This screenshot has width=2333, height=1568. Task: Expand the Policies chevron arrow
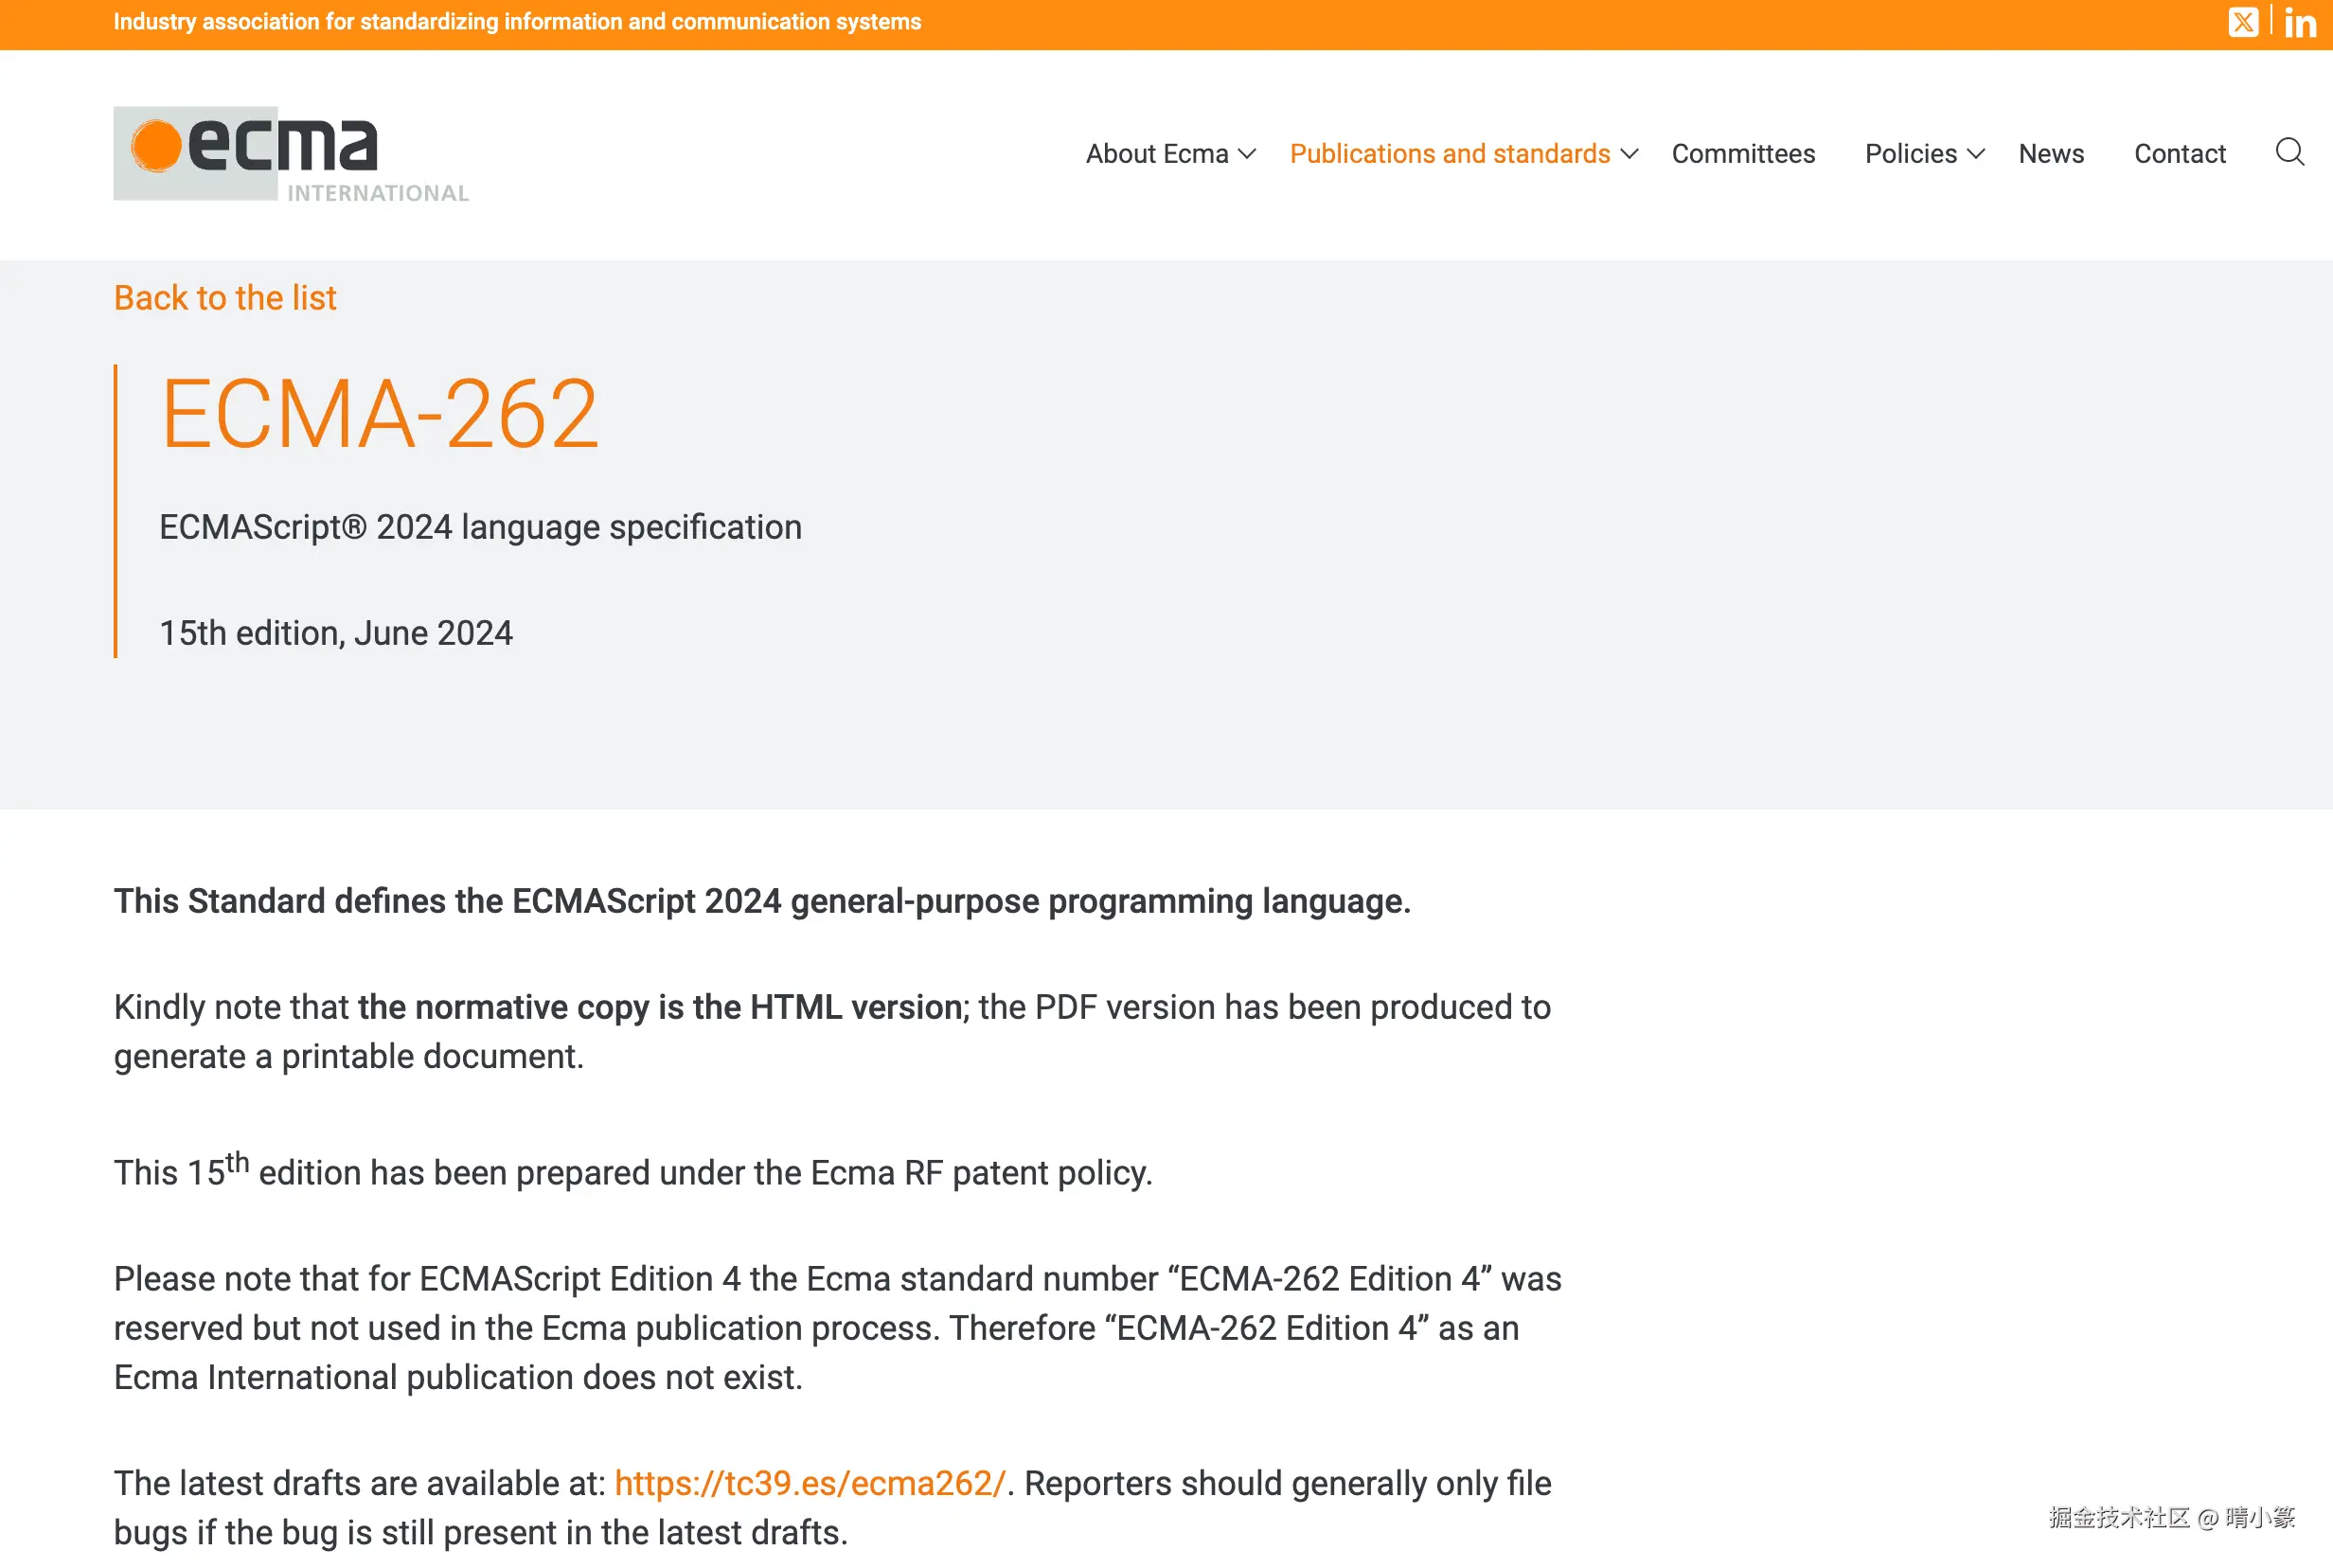1976,154
